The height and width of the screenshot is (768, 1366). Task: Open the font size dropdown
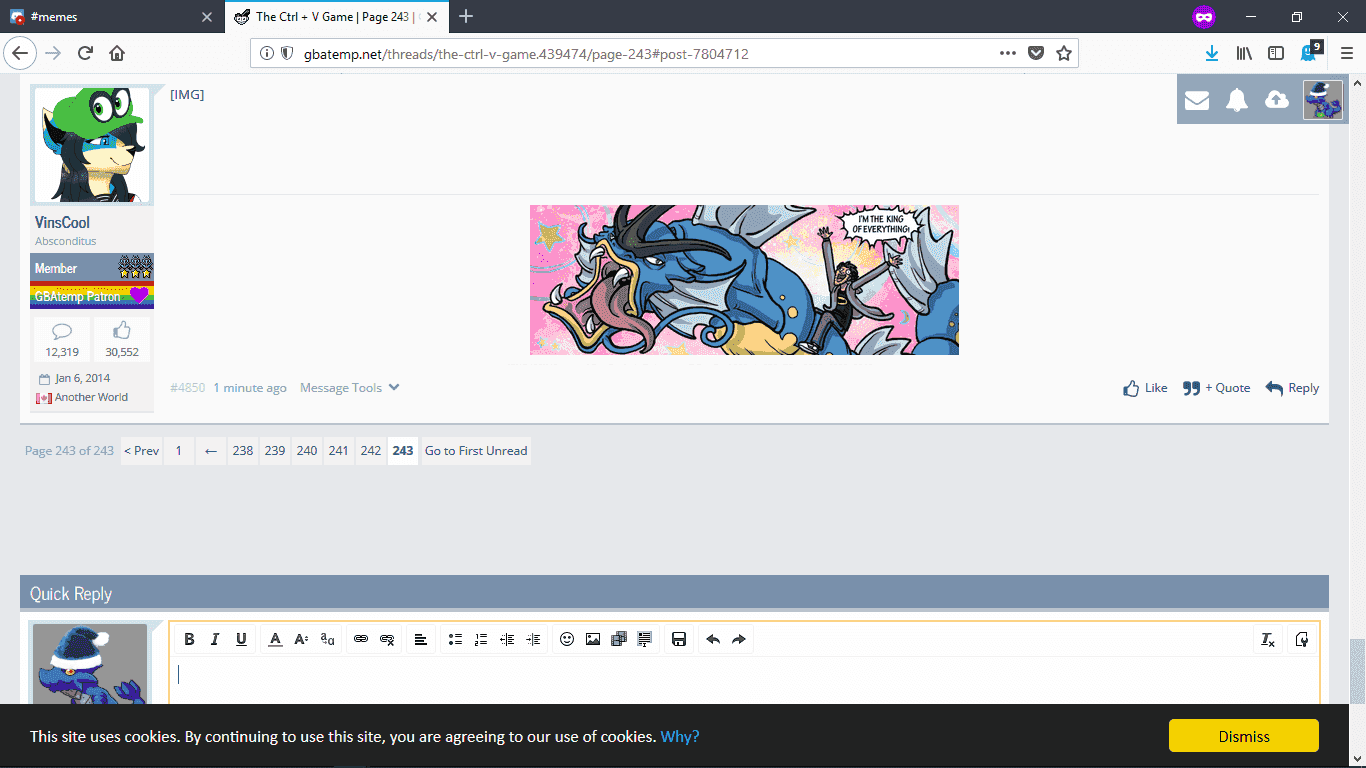point(301,640)
